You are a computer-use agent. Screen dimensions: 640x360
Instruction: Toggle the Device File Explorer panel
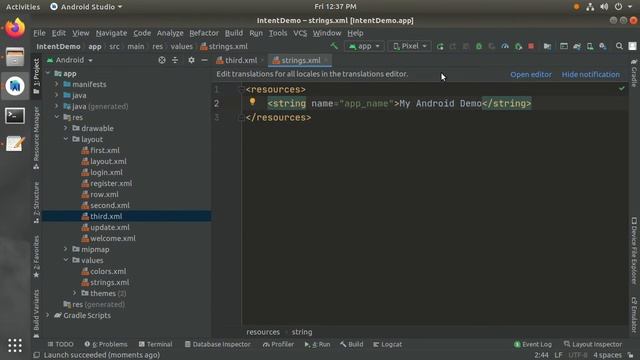pyautogui.click(x=634, y=251)
